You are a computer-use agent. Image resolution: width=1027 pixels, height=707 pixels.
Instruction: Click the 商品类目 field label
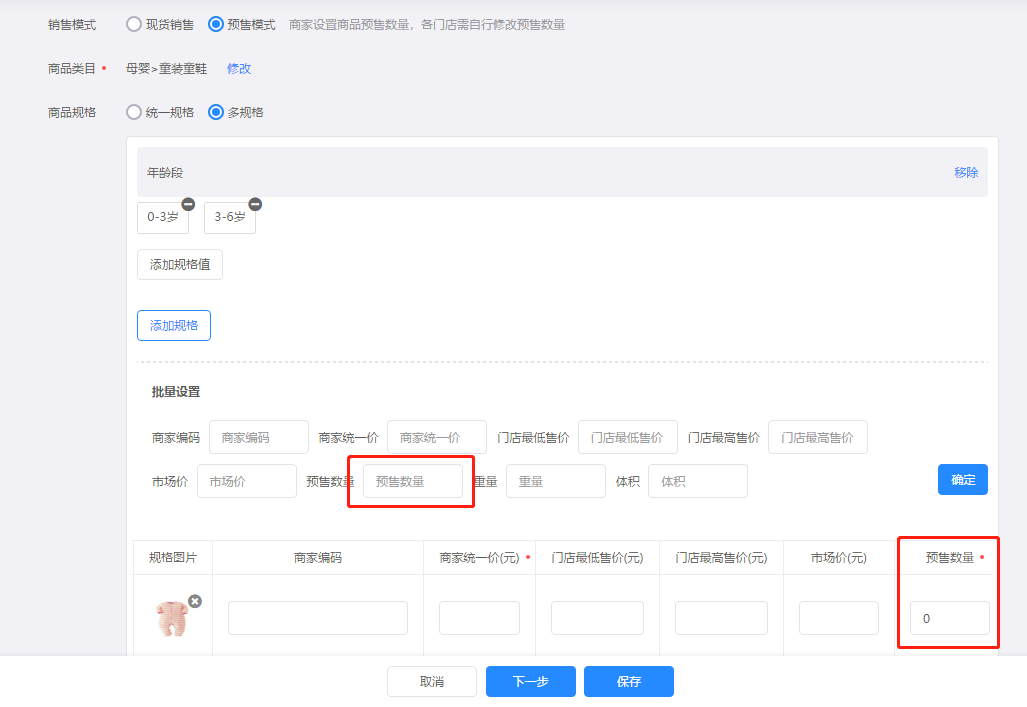(x=72, y=68)
